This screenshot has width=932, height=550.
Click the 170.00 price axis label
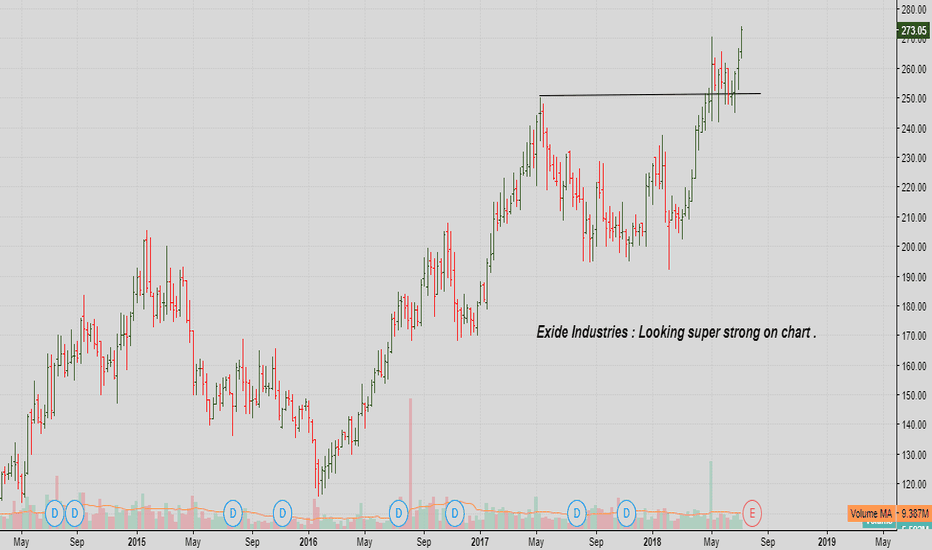tap(914, 336)
